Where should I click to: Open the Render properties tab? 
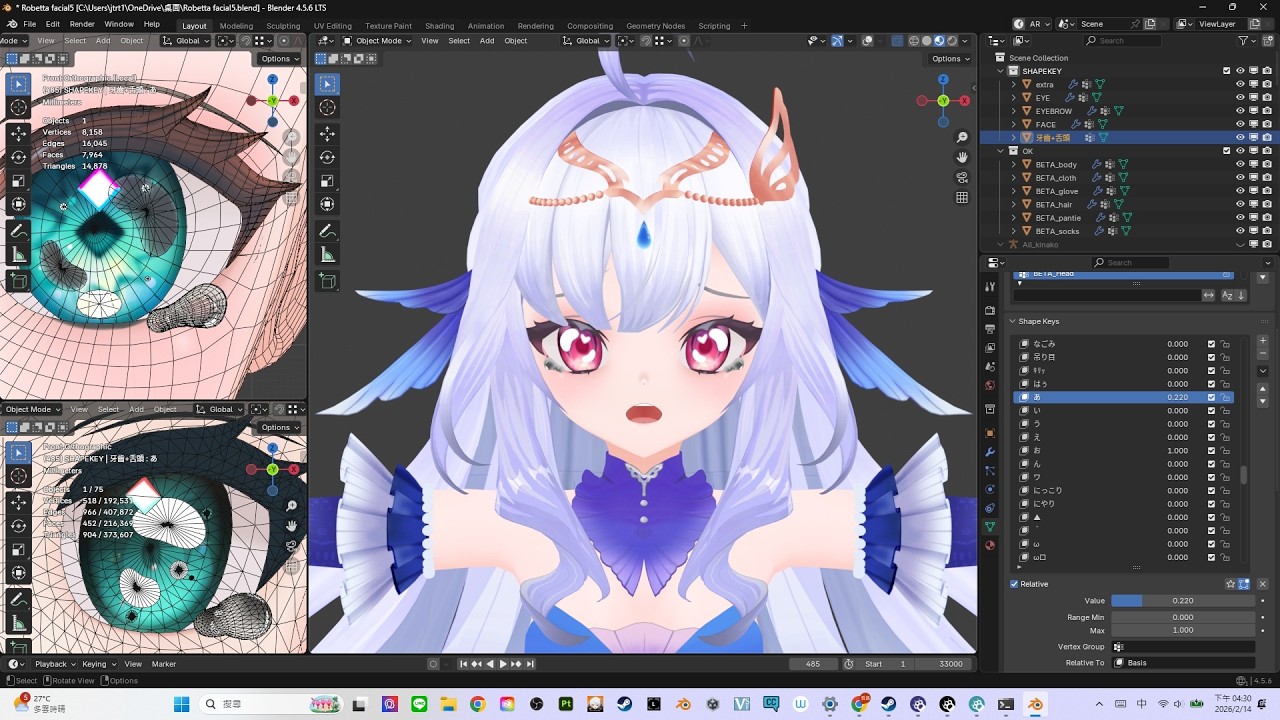pos(990,310)
